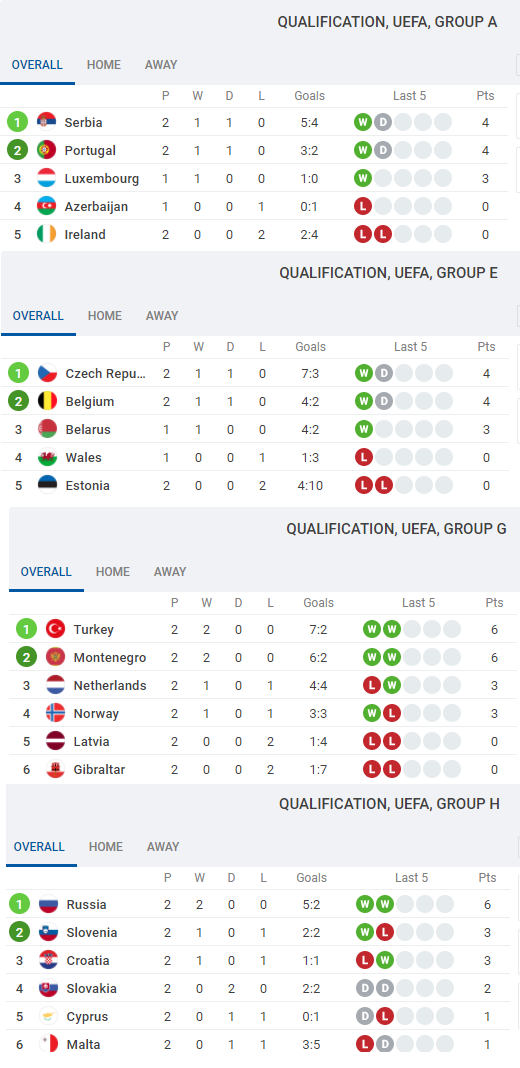Click Ireland's first red L result badge

pos(363,234)
